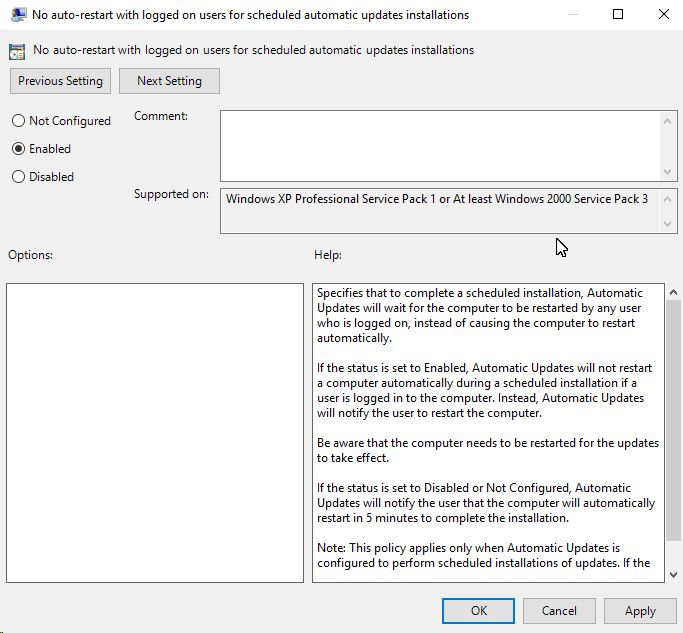Click the 'Note: This policy applies' paragraph
This screenshot has height=633, width=683.
(x=484, y=555)
